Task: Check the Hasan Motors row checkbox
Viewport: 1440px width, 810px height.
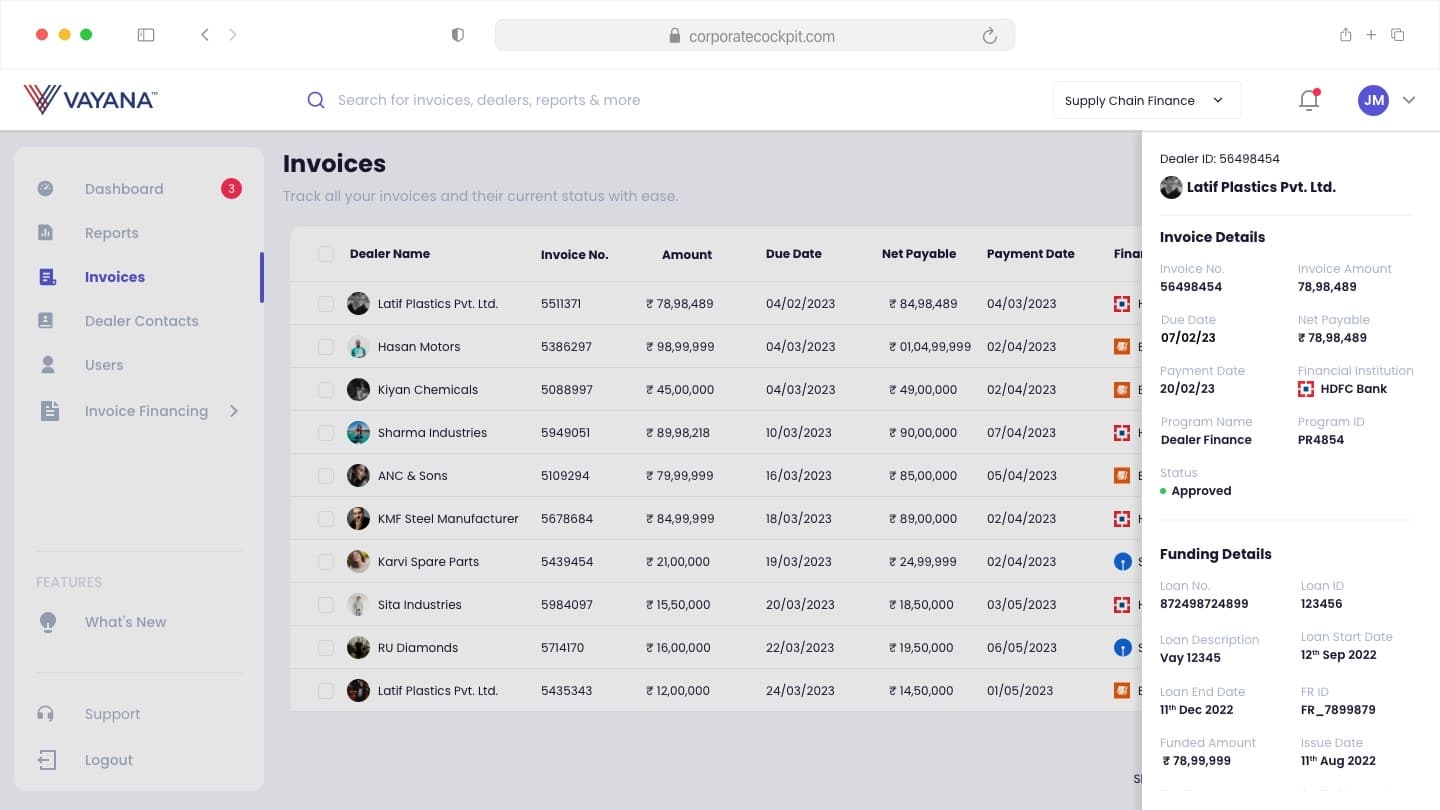Action: [x=326, y=347]
